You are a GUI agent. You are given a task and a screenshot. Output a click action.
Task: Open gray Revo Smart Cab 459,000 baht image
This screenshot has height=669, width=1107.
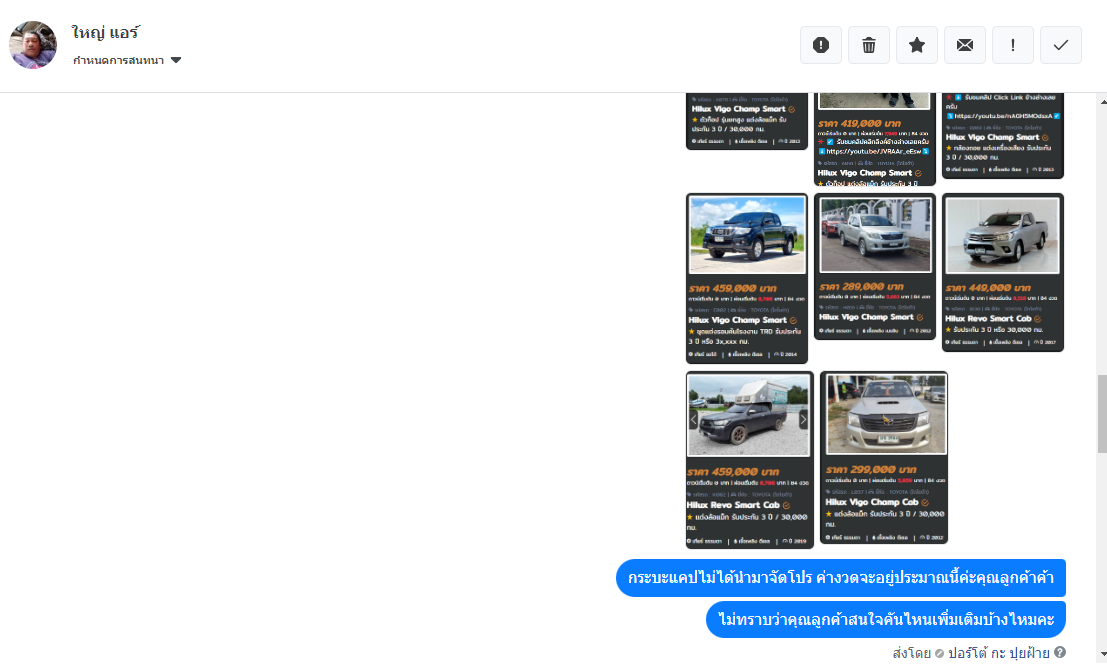point(748,415)
